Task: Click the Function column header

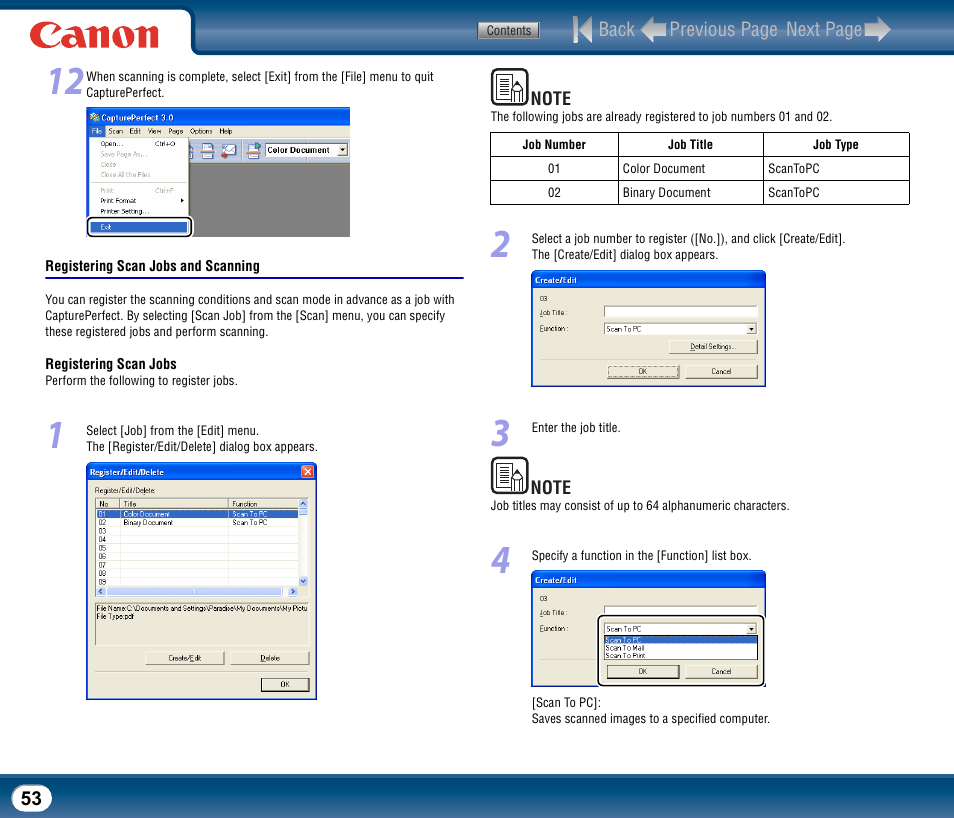Action: [x=263, y=503]
